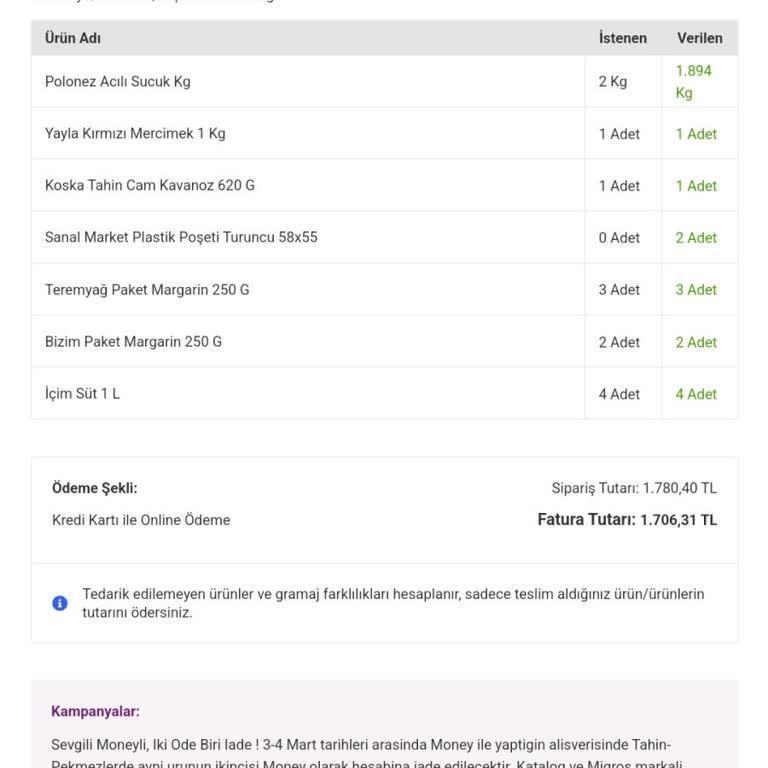Click the 1.894 Kg delivered quantity

point(693,82)
